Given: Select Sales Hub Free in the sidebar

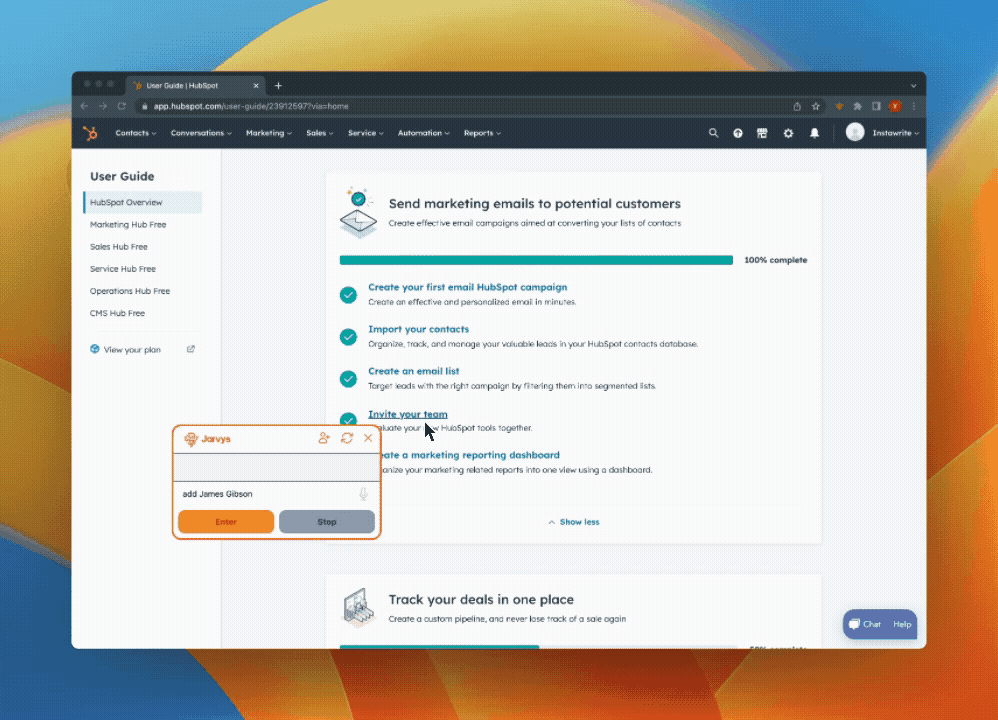Looking at the screenshot, I should [x=118, y=247].
